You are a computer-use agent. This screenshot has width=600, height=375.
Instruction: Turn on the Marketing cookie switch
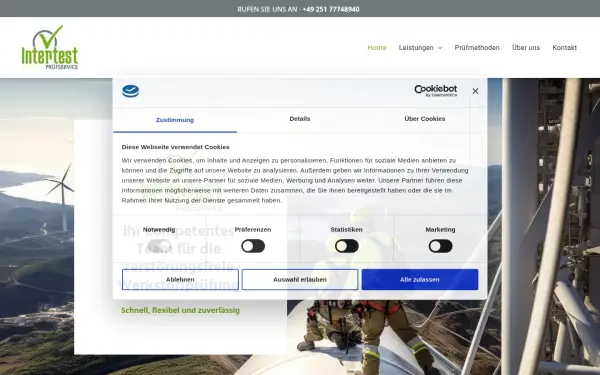click(x=440, y=246)
